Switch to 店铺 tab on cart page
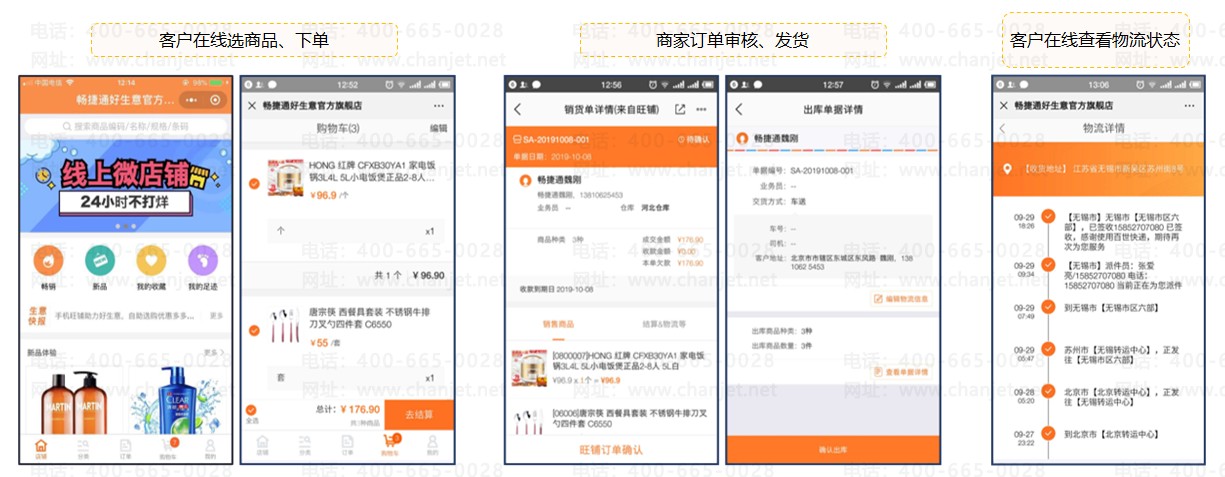This screenshot has width=1225, height=477. pos(262,446)
